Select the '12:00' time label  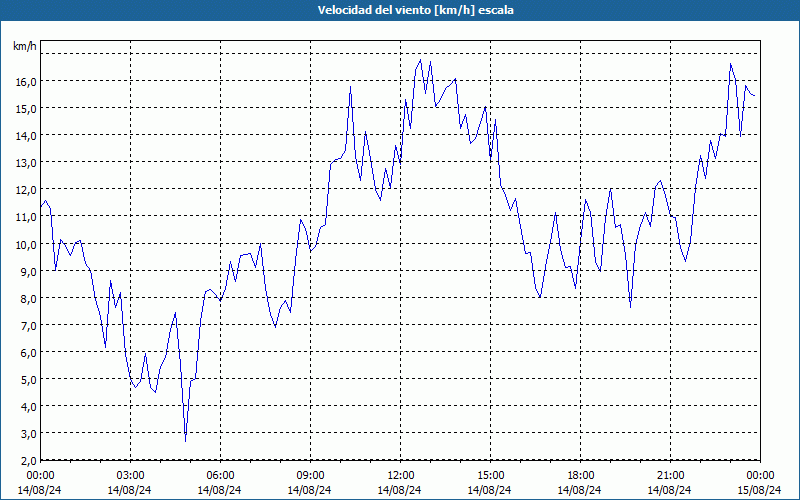click(400, 476)
